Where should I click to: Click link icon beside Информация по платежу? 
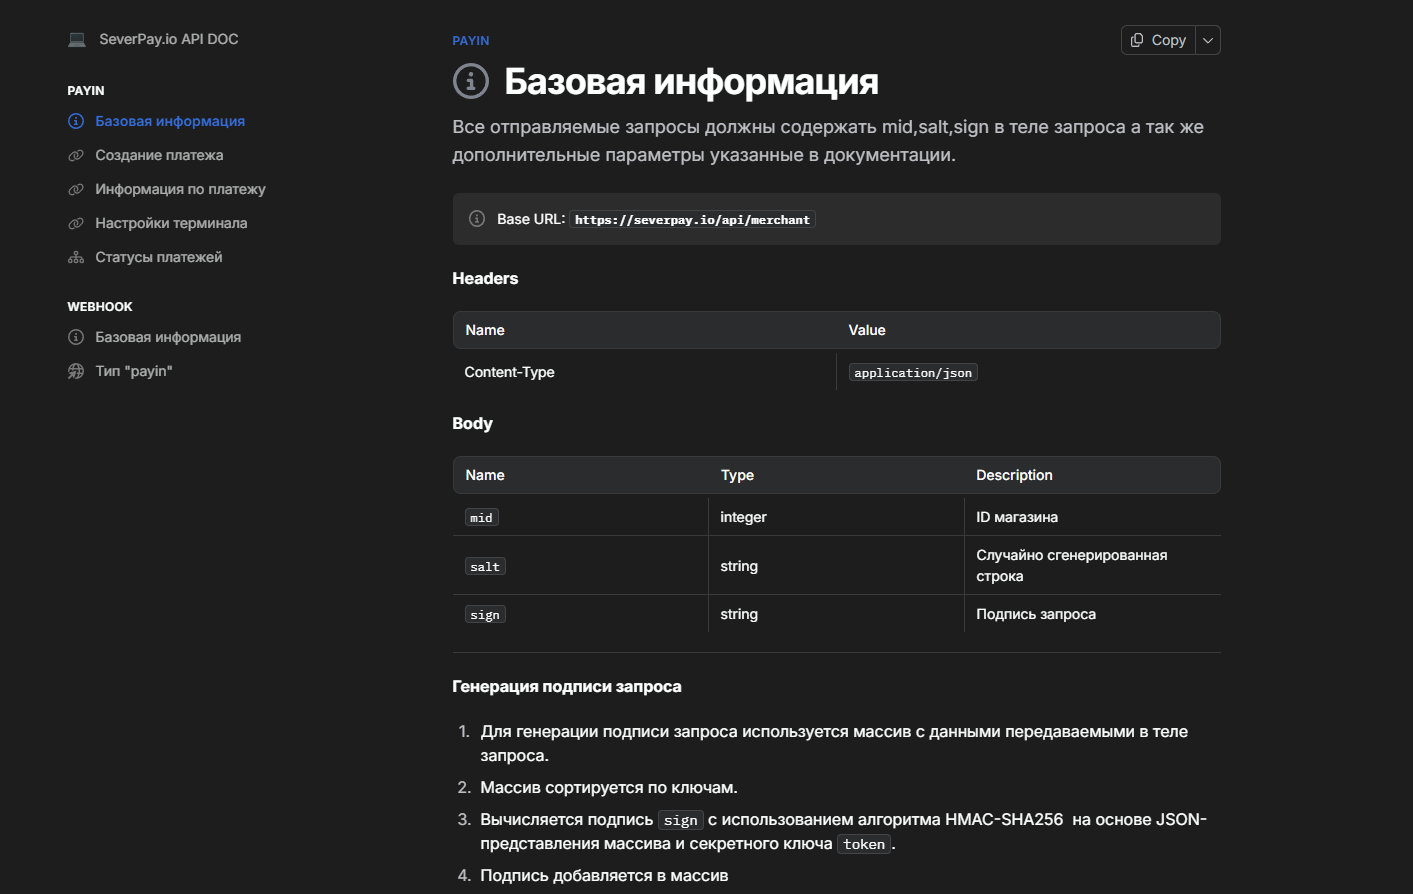pos(76,189)
